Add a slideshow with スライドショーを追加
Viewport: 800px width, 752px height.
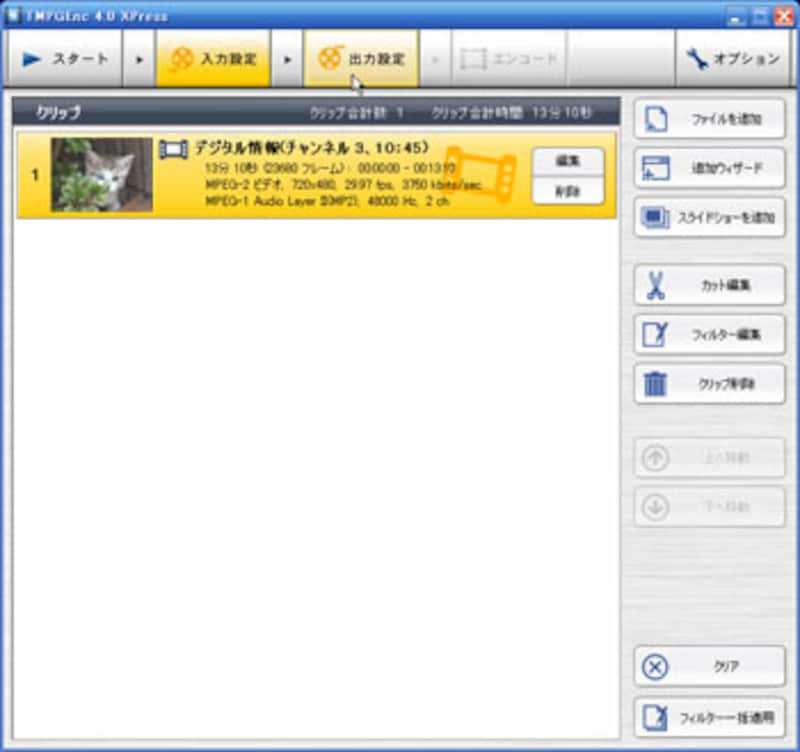coord(709,217)
